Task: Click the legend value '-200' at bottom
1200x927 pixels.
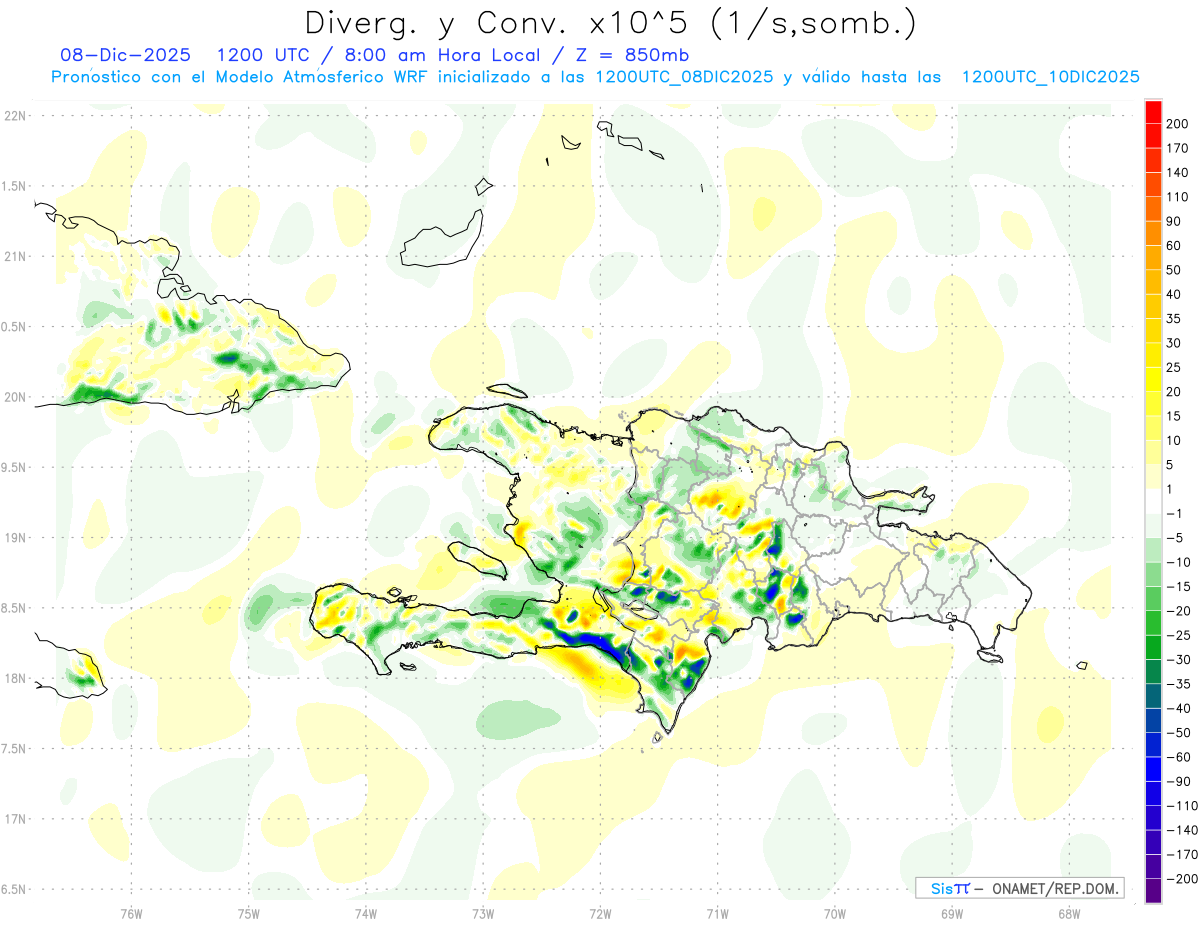Action: 1181,879
